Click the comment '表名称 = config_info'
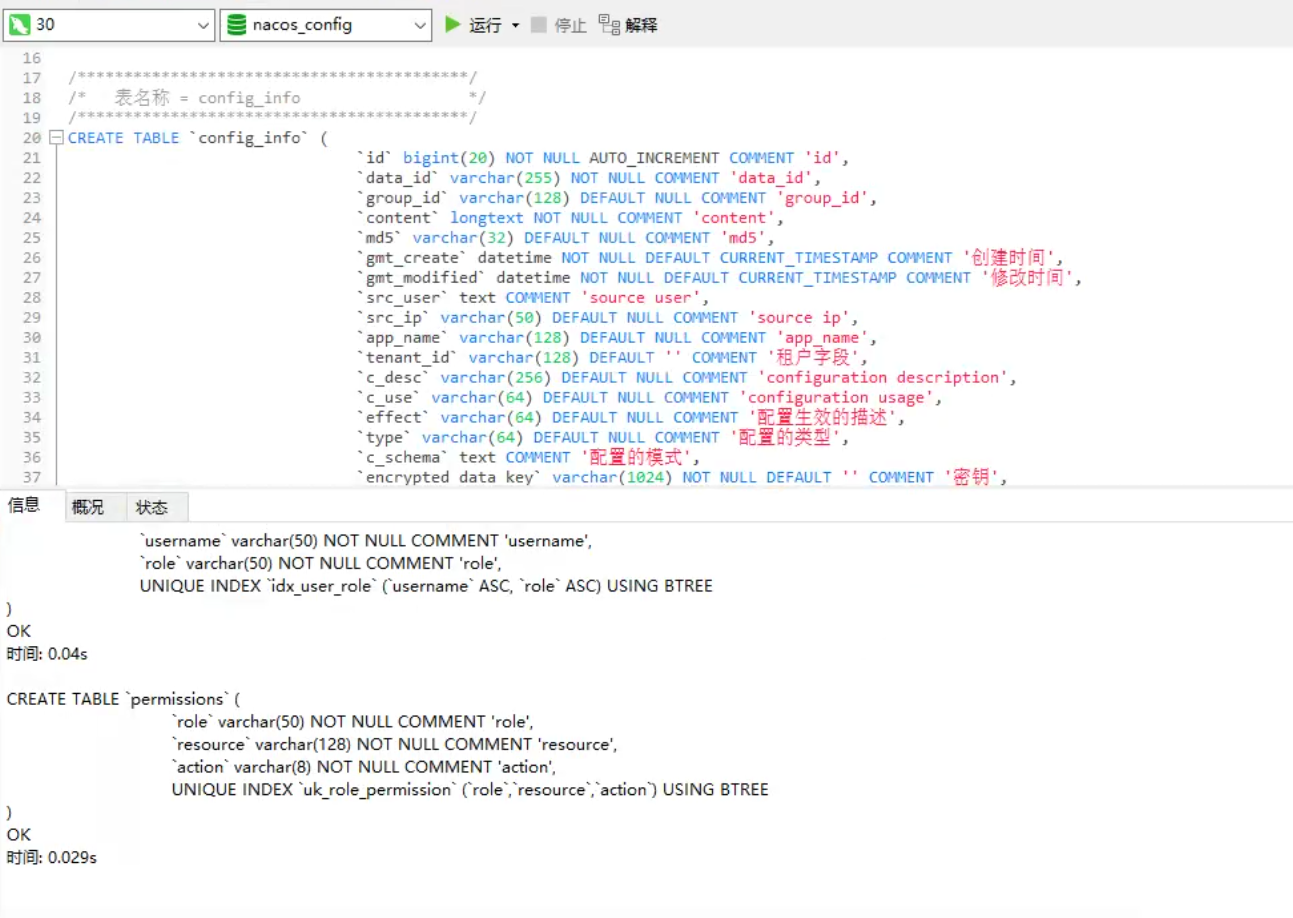Viewport: 1293px width, 918px height. 207,98
